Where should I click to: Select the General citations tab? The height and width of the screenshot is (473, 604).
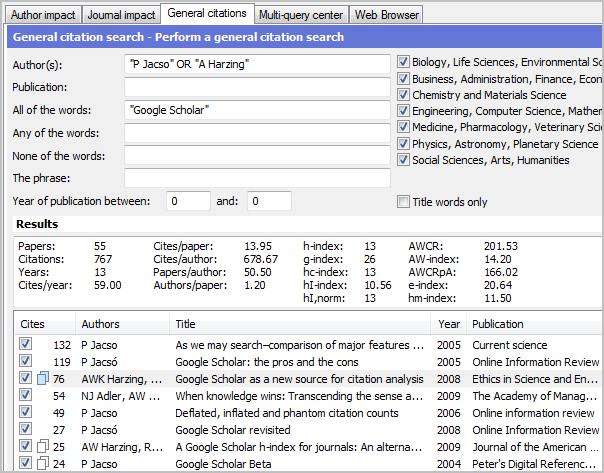point(207,13)
